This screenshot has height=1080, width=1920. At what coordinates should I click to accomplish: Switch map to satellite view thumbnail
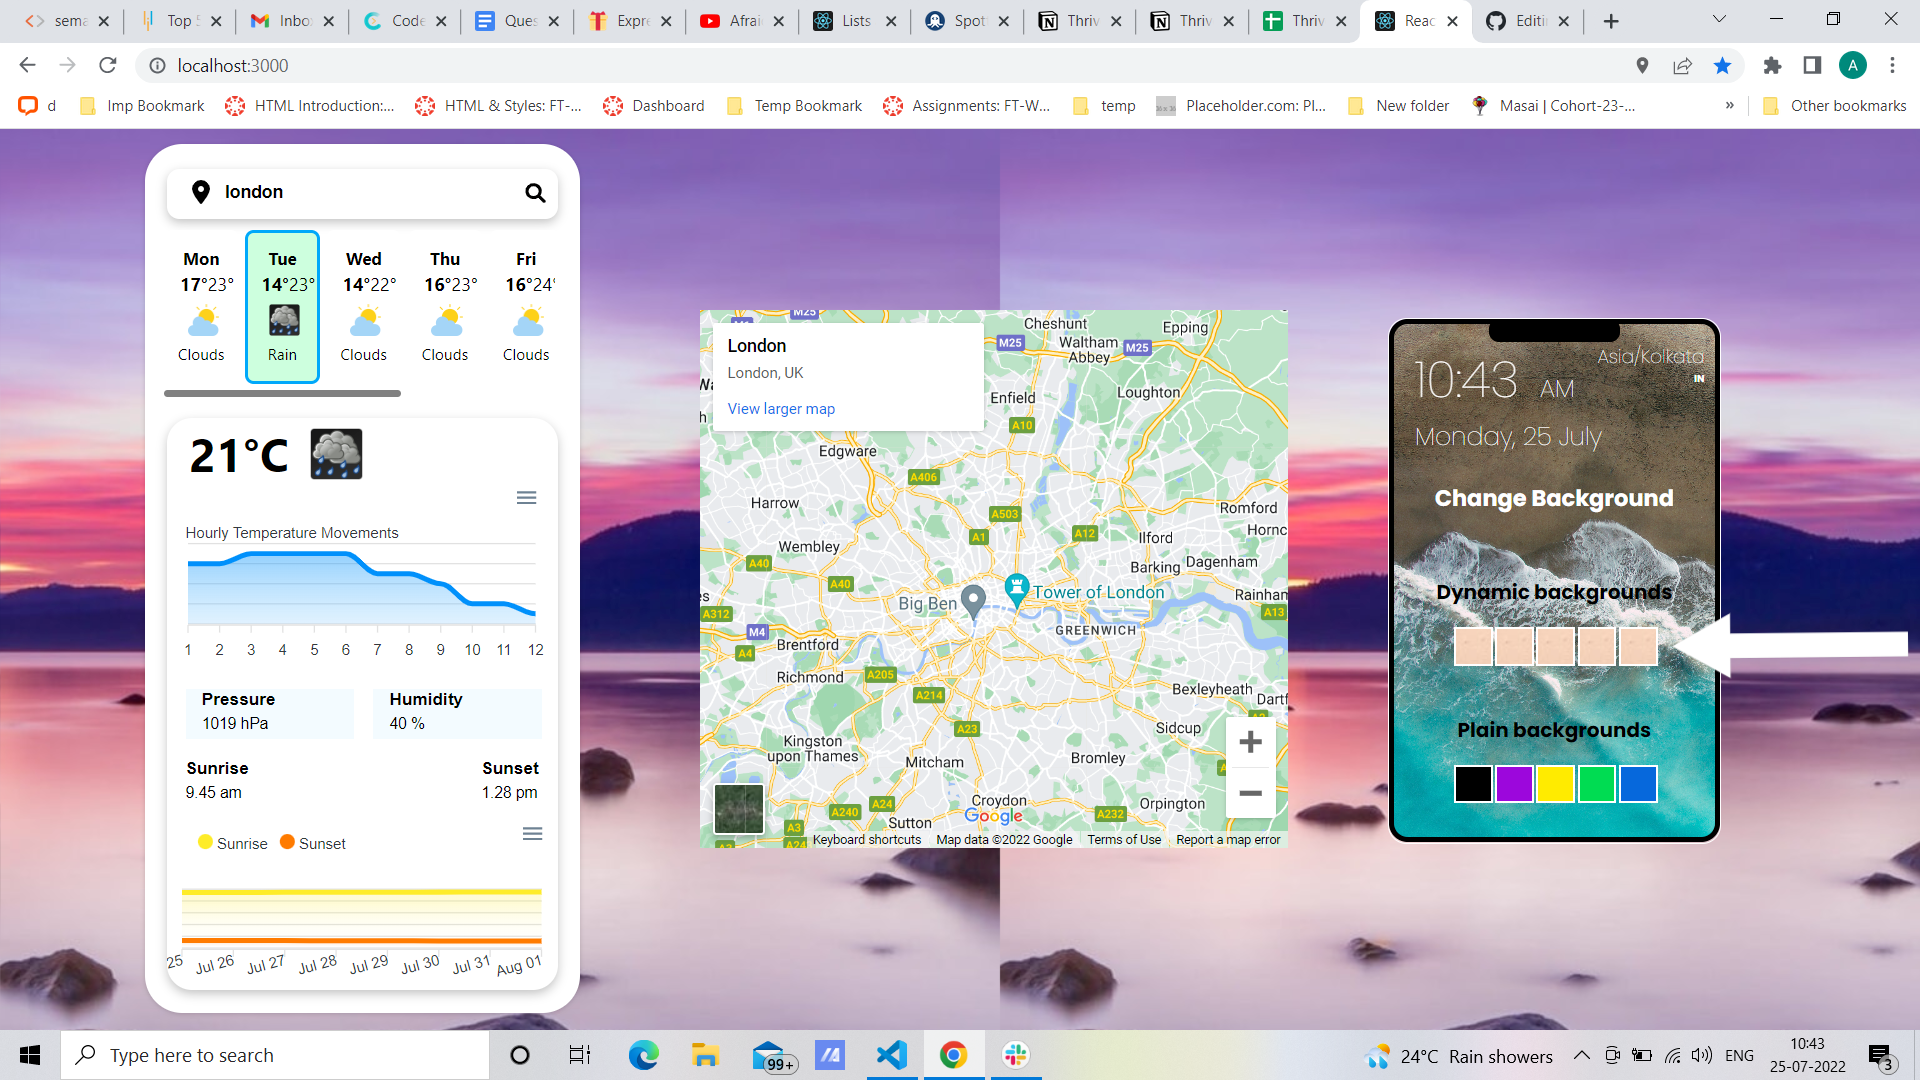(739, 809)
